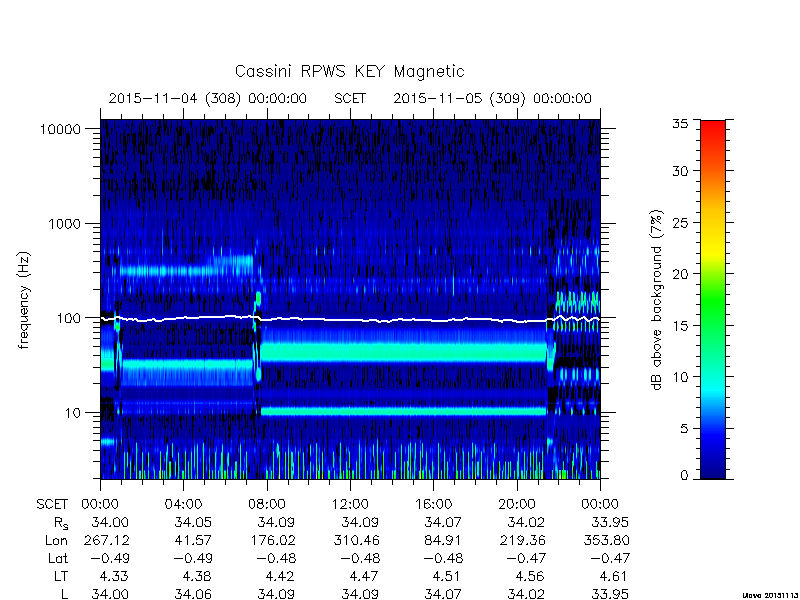The width and height of the screenshot is (800, 600).
Task: Click the '1000' frequency tick label
Action: pyautogui.click(x=65, y=223)
